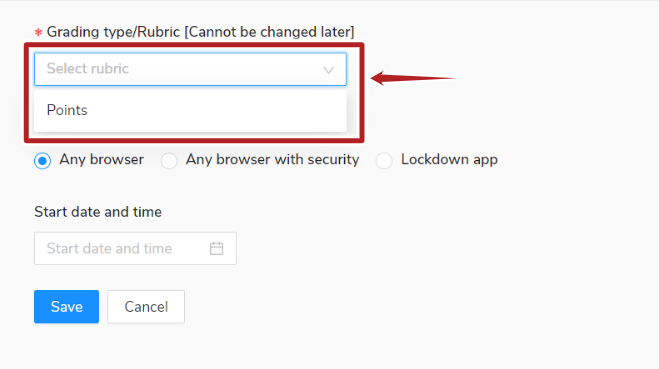659x369 pixels.
Task: Click the rubric dropdown chevron arrow
Action: (x=329, y=70)
